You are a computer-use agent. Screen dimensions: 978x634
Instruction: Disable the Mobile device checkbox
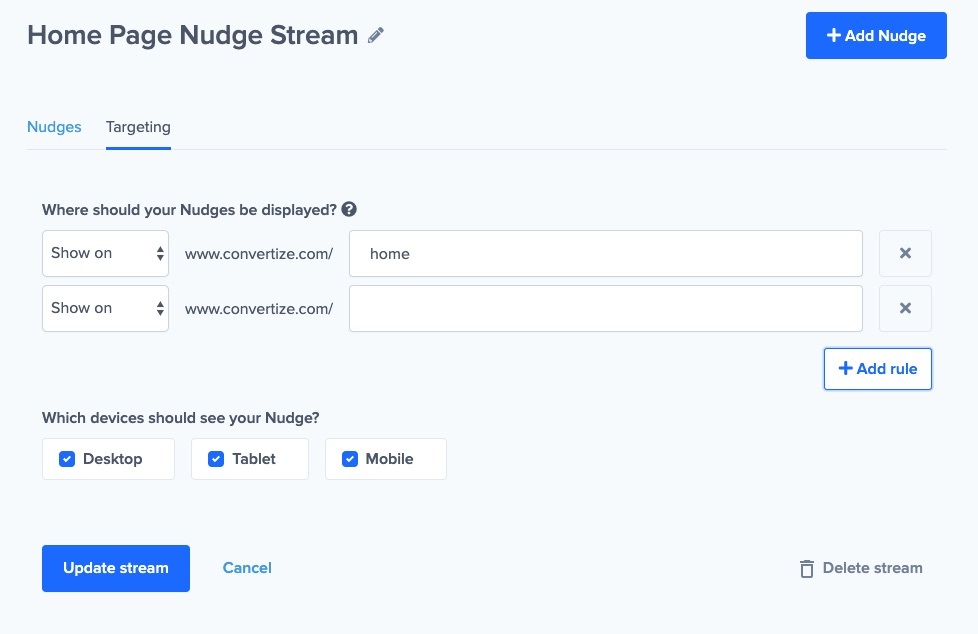point(350,459)
